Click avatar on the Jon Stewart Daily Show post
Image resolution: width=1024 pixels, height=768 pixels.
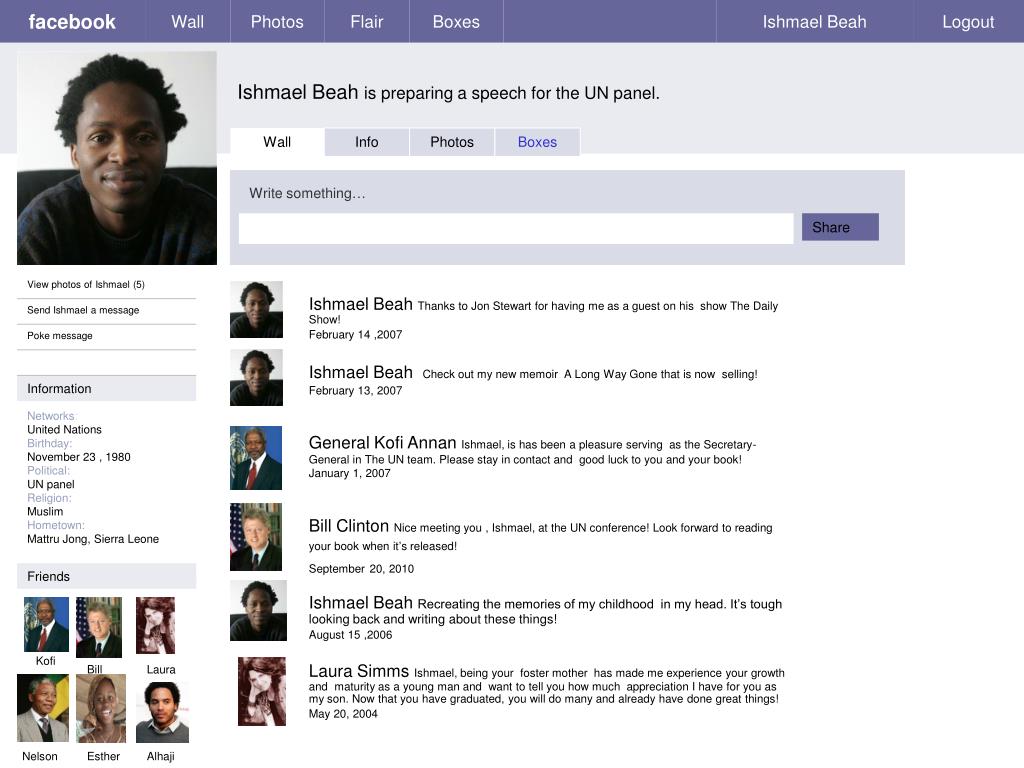(x=256, y=310)
